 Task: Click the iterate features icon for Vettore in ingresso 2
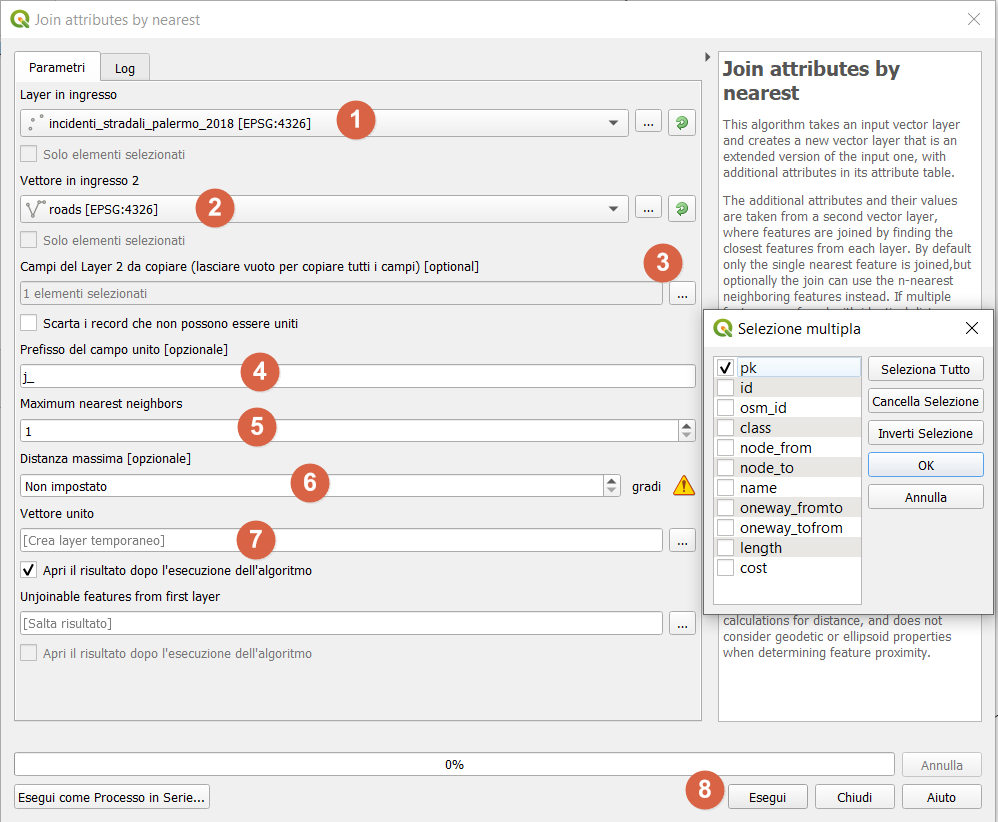click(682, 209)
